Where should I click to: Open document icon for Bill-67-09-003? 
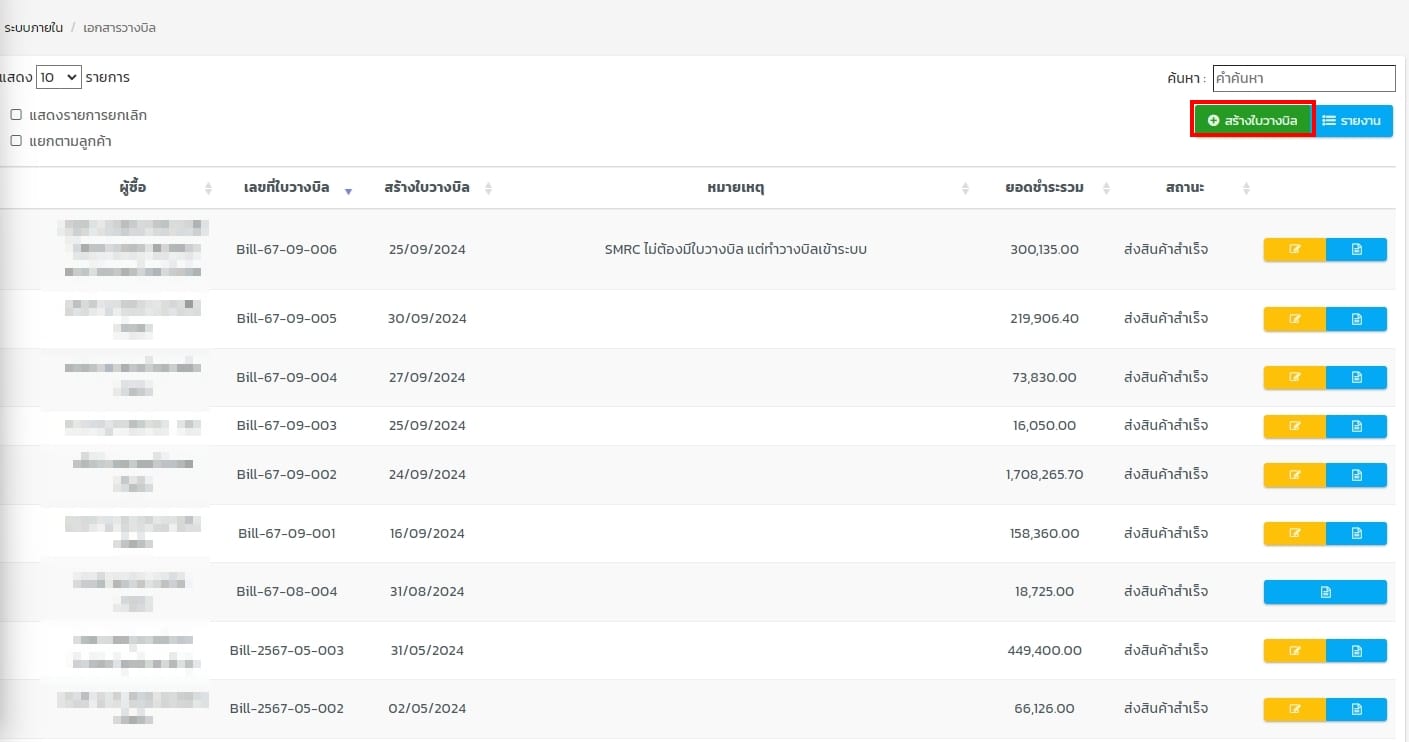(x=1356, y=426)
